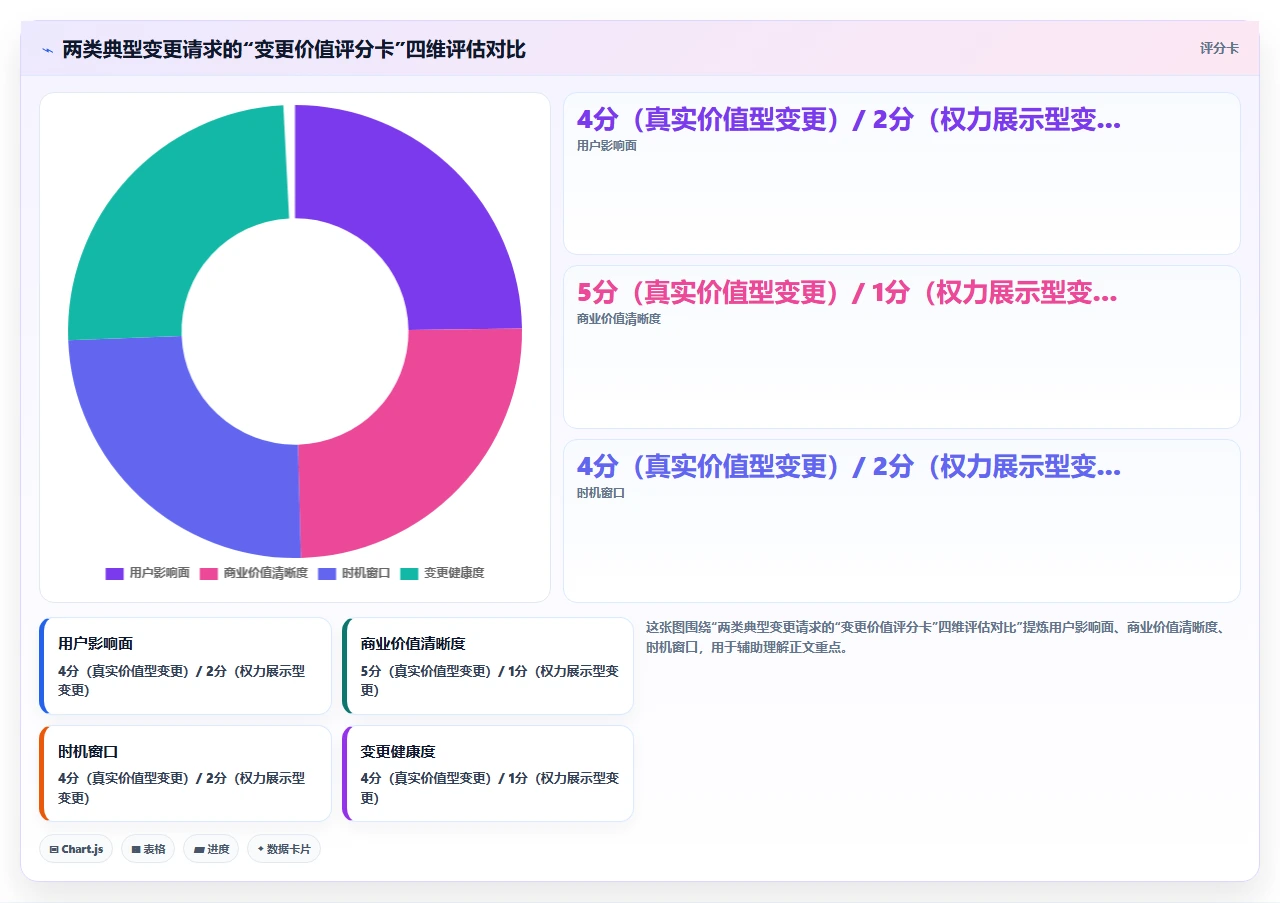Click 时机窗口 text in chart legend
Image resolution: width=1280 pixels, height=903 pixels.
(366, 573)
